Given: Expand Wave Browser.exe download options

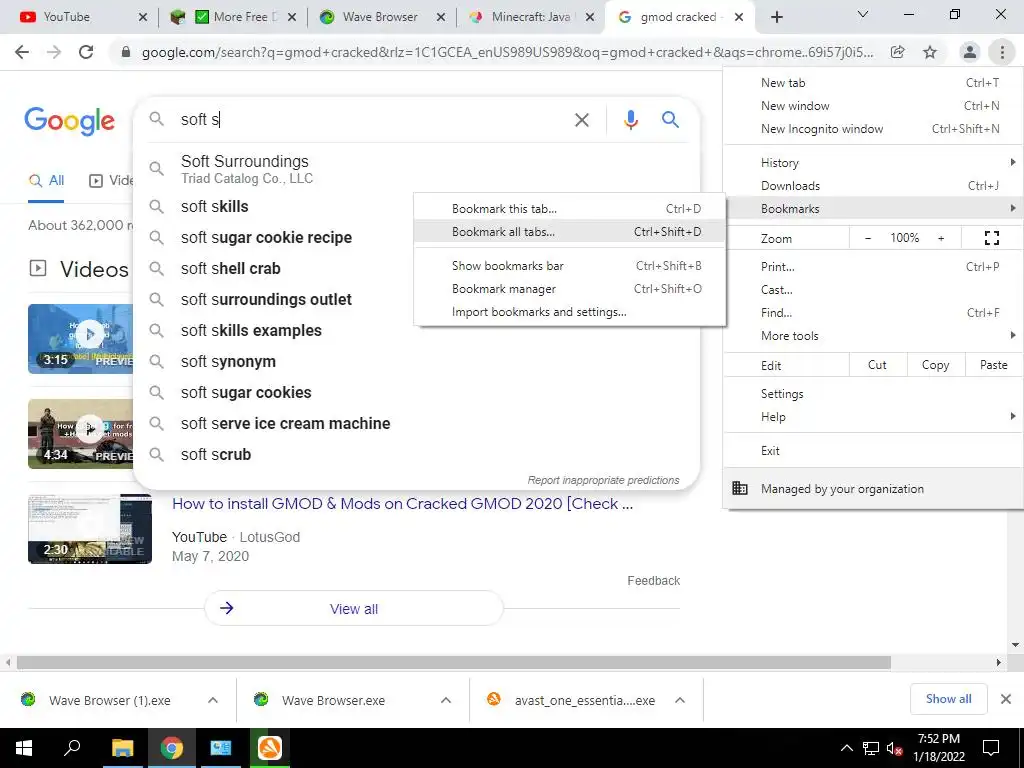Looking at the screenshot, I should pyautogui.click(x=446, y=700).
